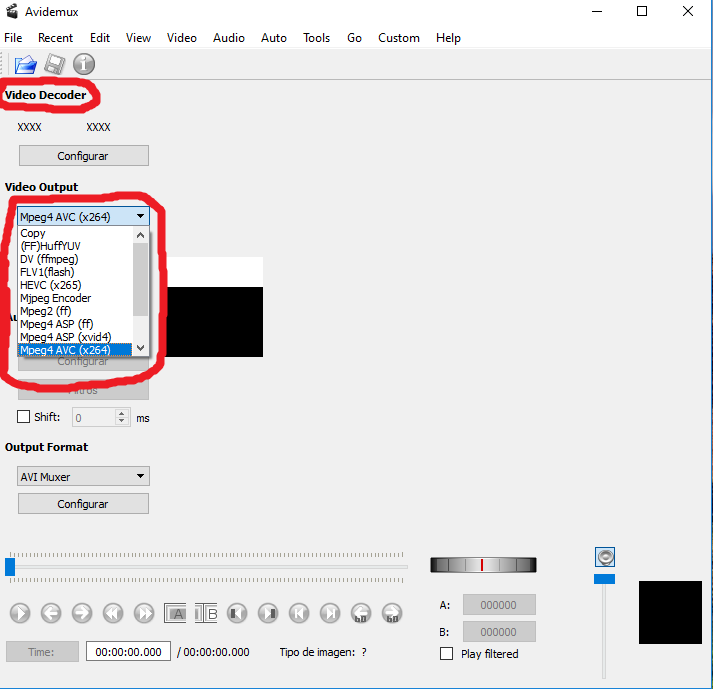Open the Edit menu

point(100,38)
